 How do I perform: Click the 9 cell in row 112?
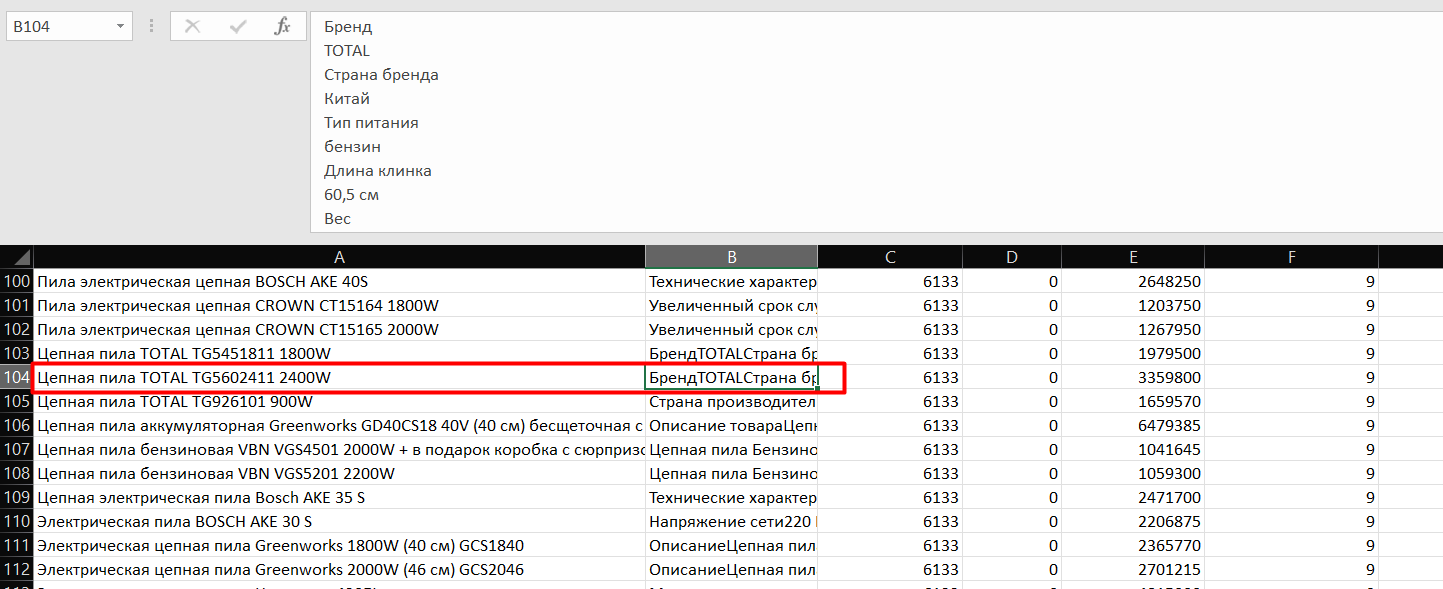point(1291,569)
